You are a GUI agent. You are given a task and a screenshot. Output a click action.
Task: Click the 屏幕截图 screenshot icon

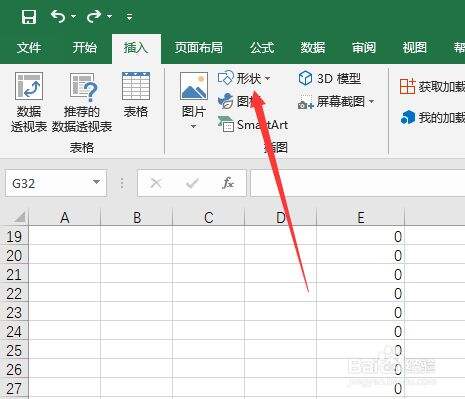(x=305, y=102)
